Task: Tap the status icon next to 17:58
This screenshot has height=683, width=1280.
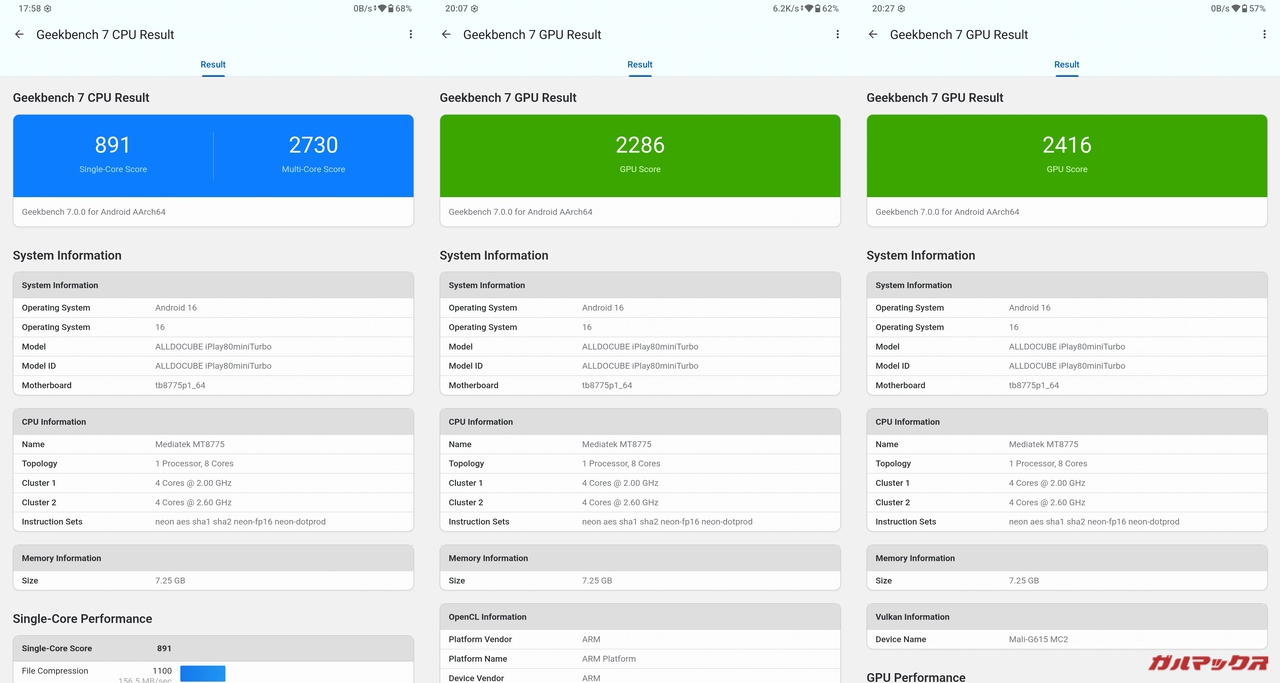Action: [47, 8]
